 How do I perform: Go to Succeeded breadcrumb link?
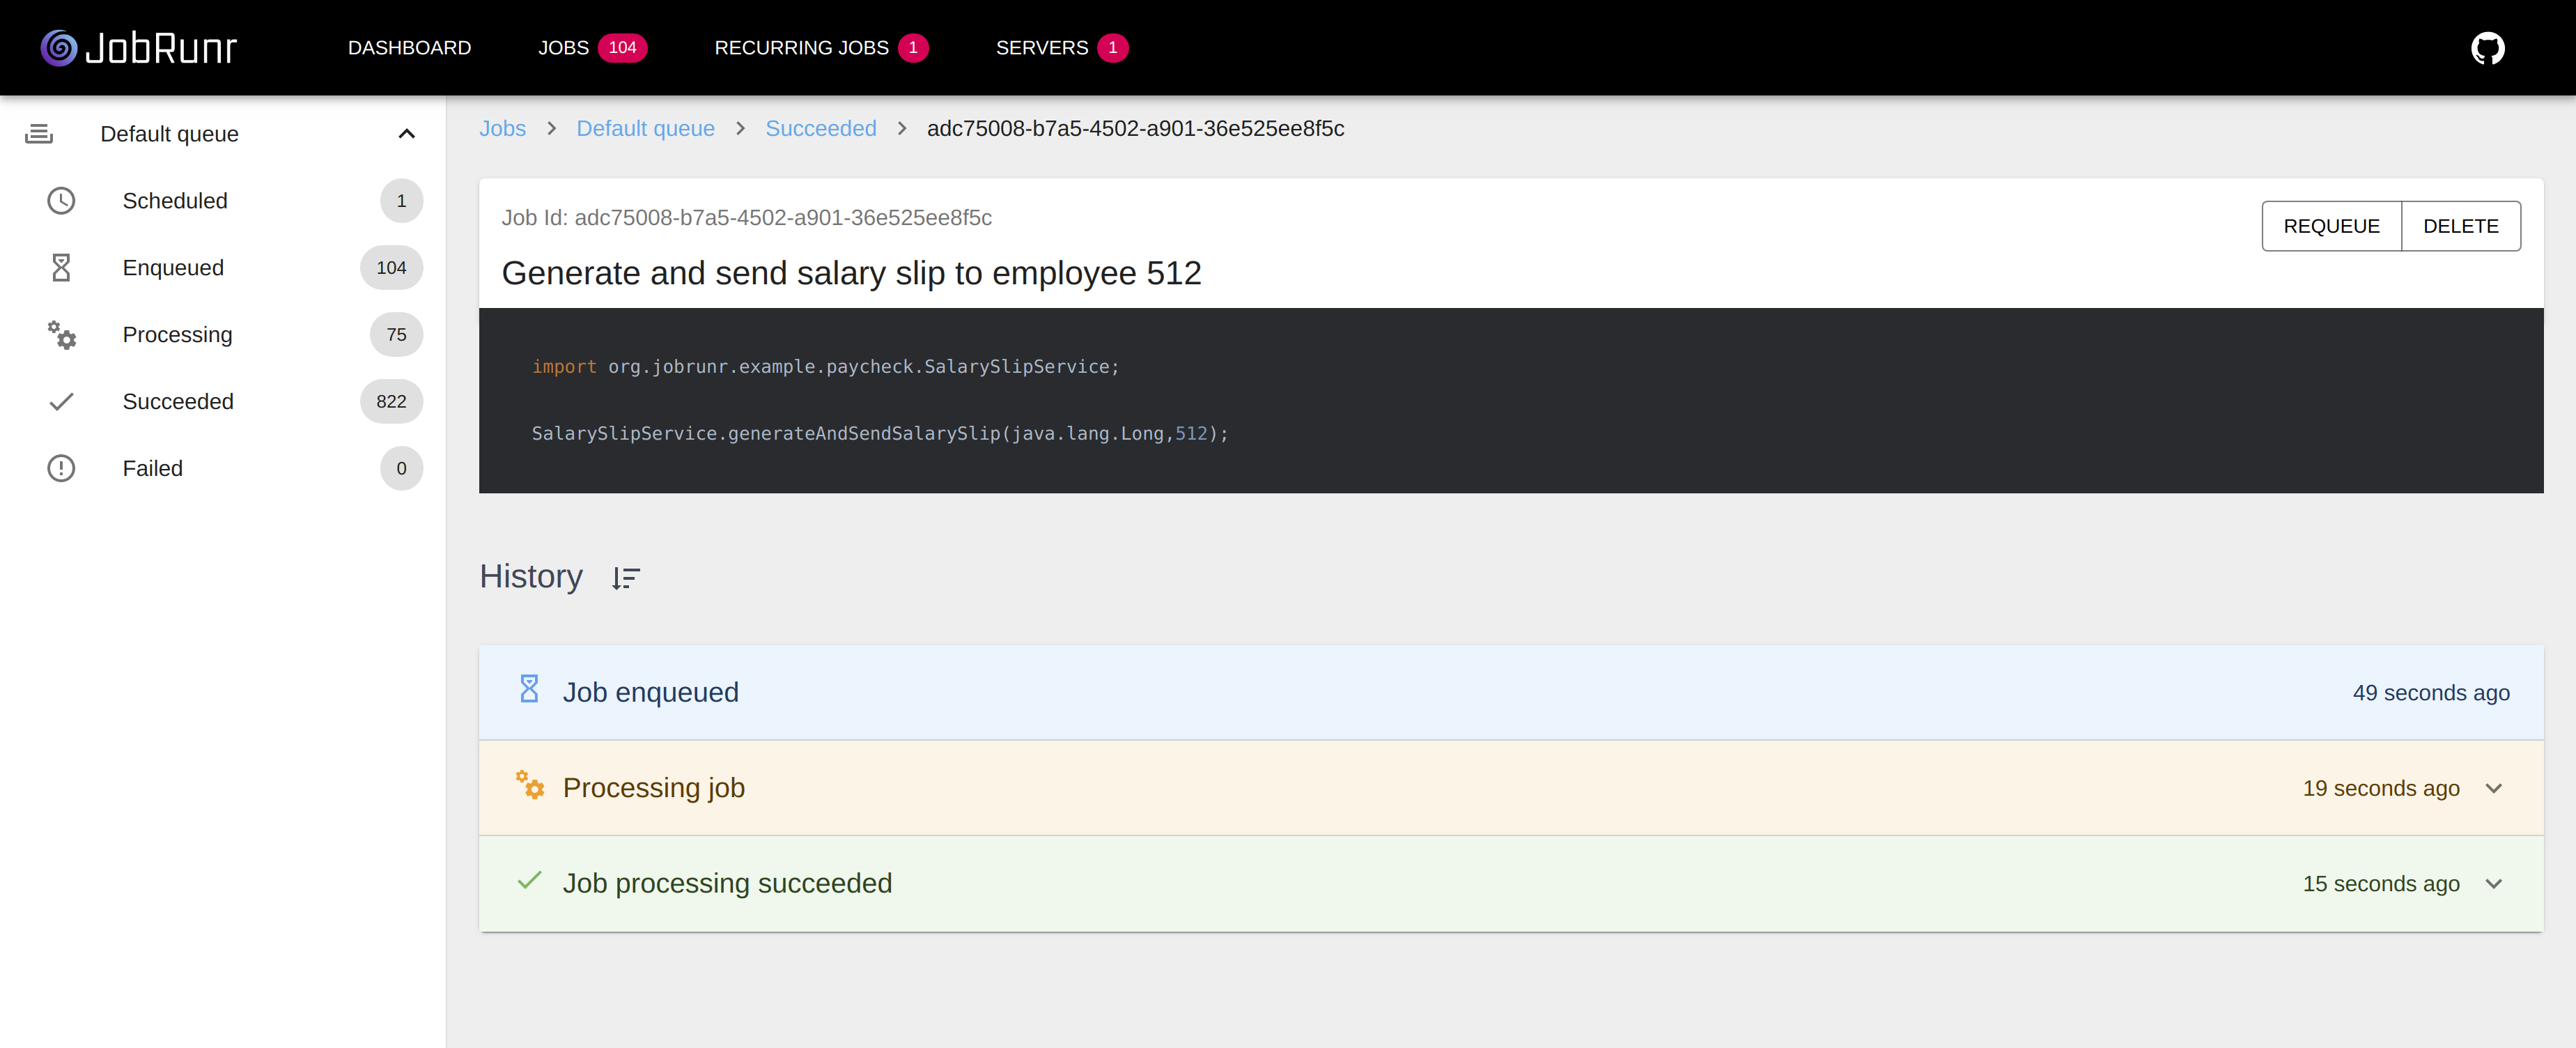[820, 129]
